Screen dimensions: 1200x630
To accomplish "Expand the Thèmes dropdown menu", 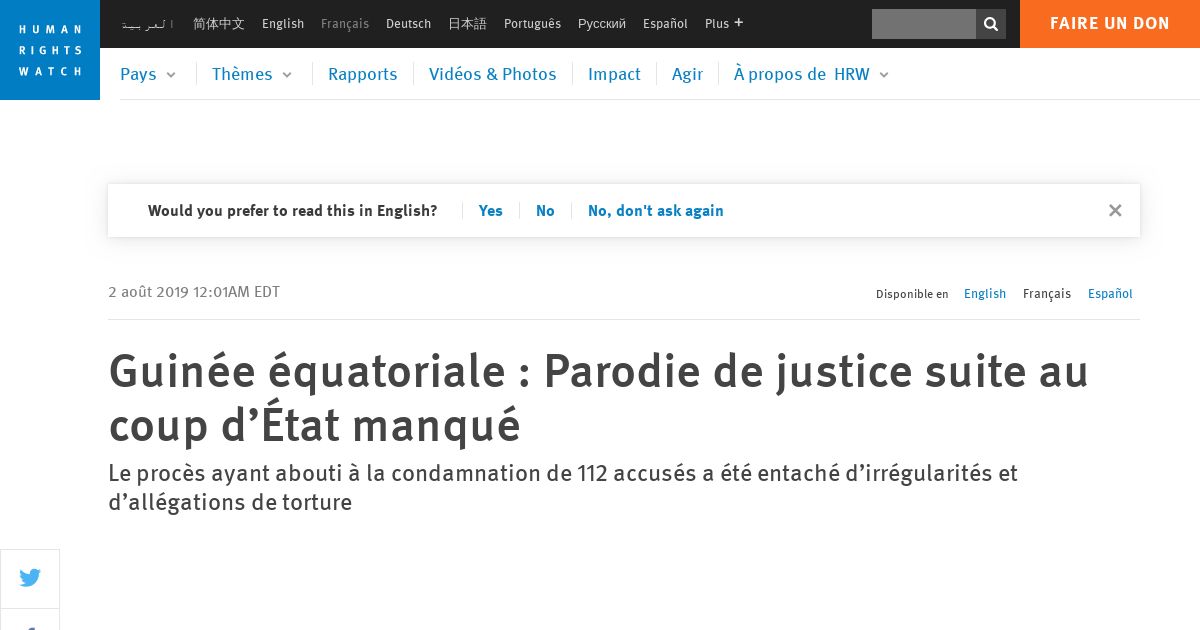I will tap(252, 74).
